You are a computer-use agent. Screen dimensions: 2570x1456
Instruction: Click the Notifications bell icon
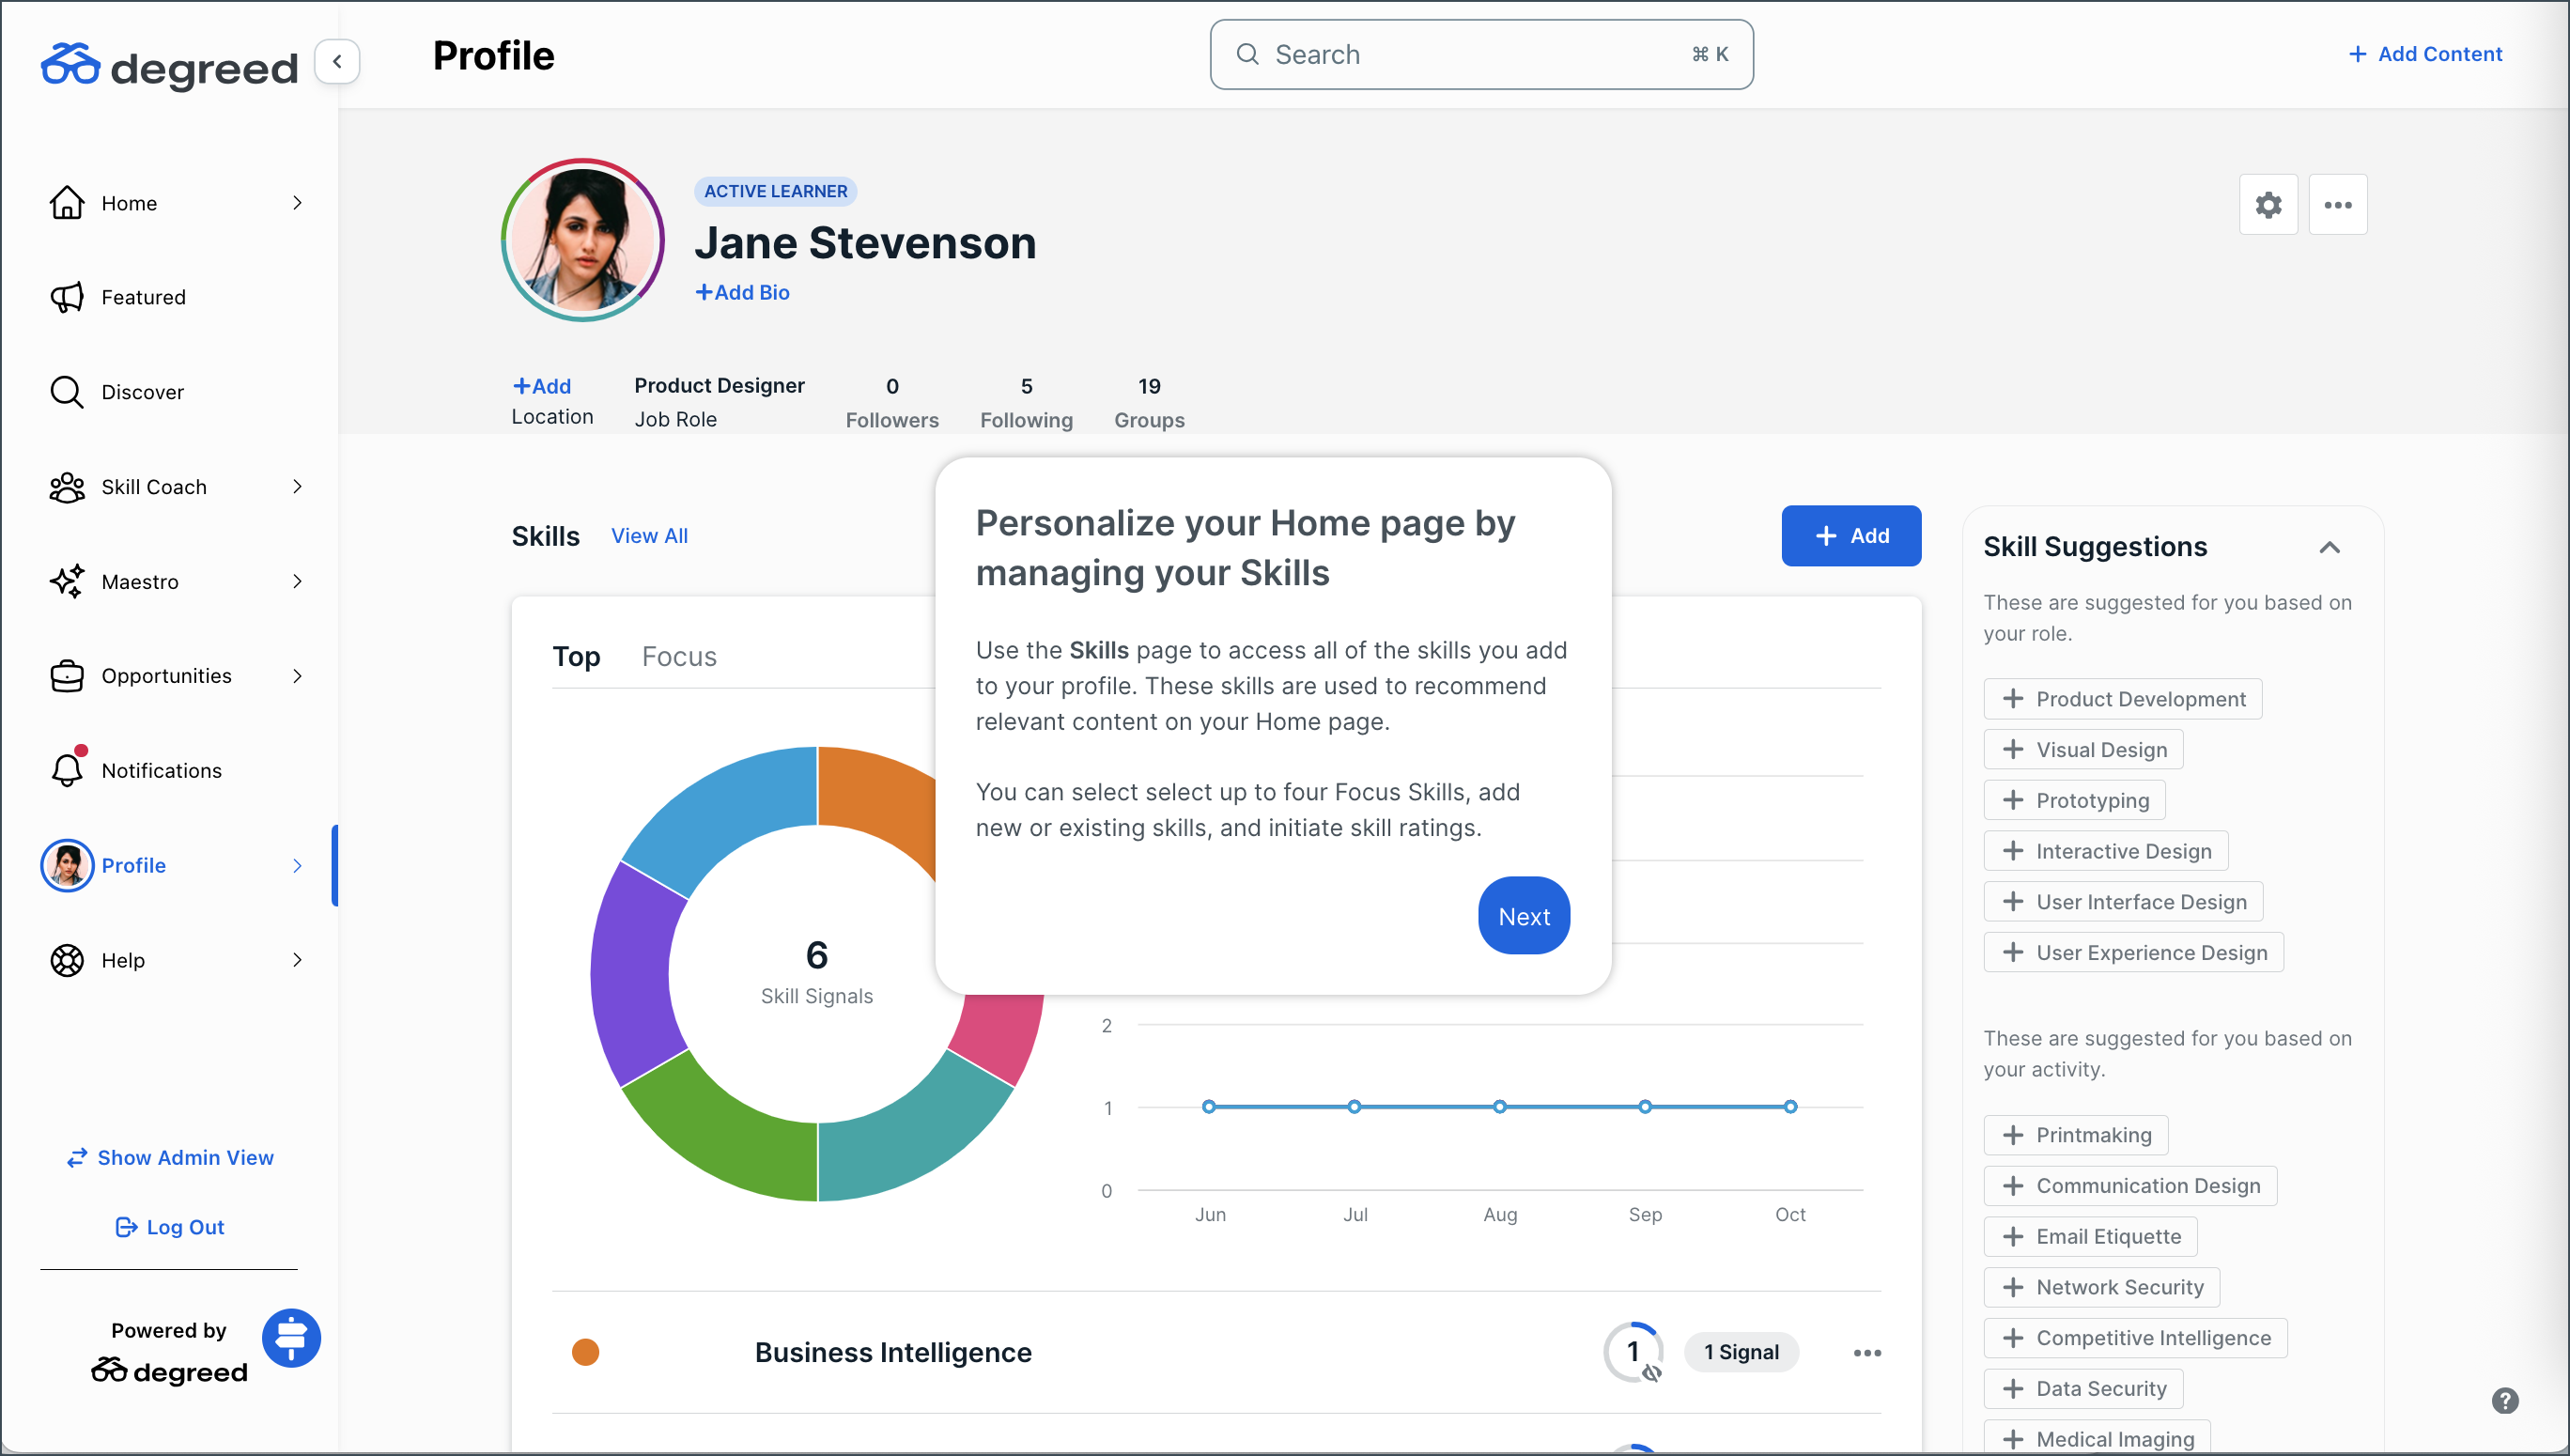pyautogui.click(x=67, y=770)
